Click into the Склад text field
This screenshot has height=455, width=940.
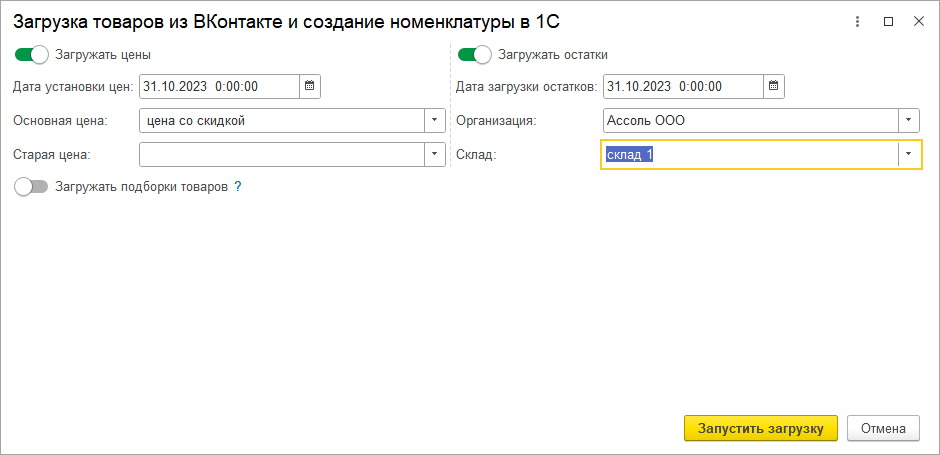click(x=750, y=155)
